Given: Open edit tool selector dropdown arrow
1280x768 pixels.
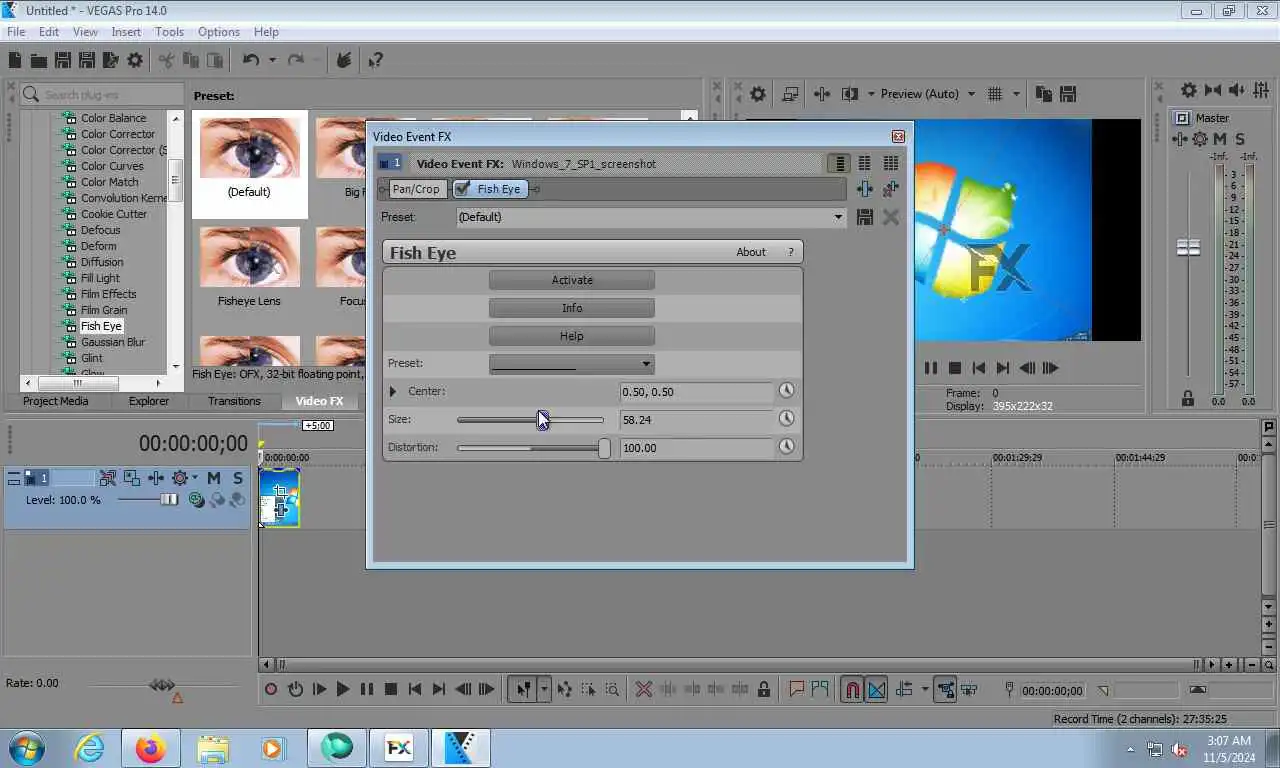Looking at the screenshot, I should (544, 689).
